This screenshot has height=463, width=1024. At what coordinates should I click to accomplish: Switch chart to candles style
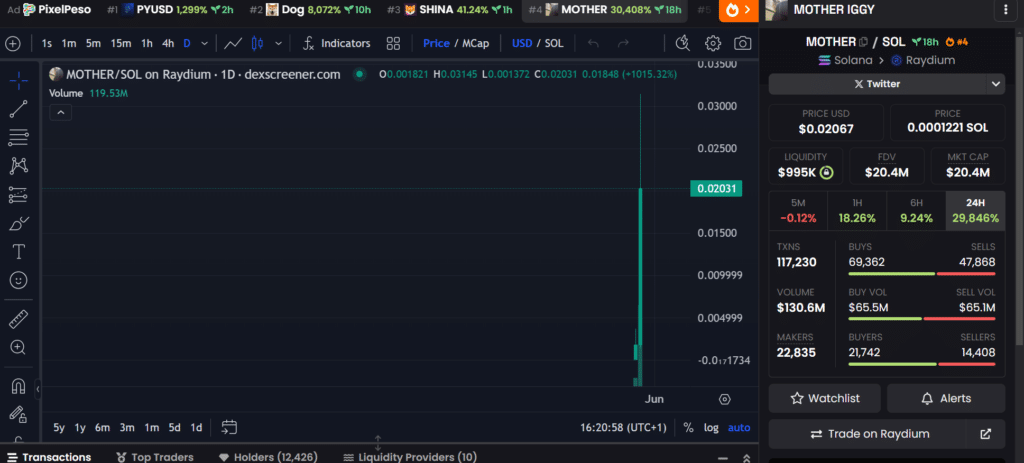click(258, 44)
